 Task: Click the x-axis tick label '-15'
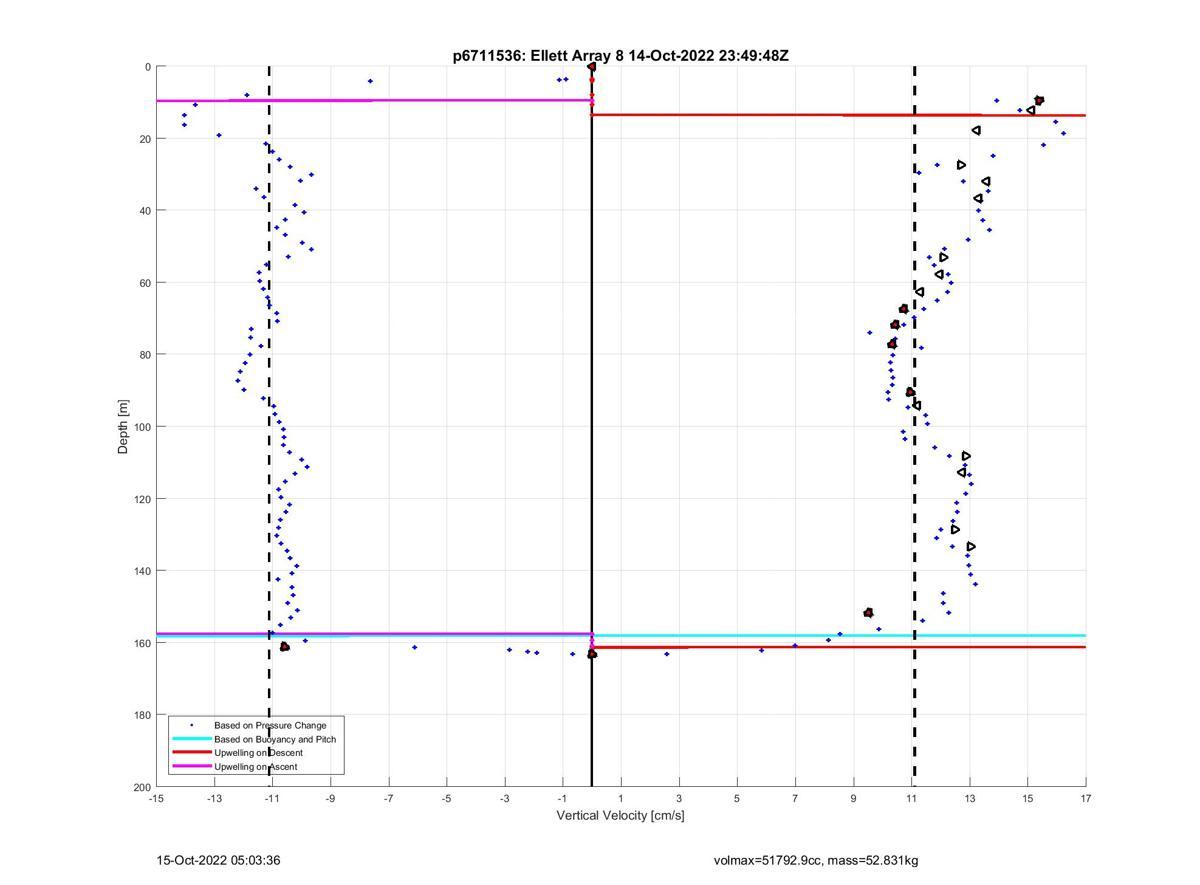pyautogui.click(x=156, y=799)
